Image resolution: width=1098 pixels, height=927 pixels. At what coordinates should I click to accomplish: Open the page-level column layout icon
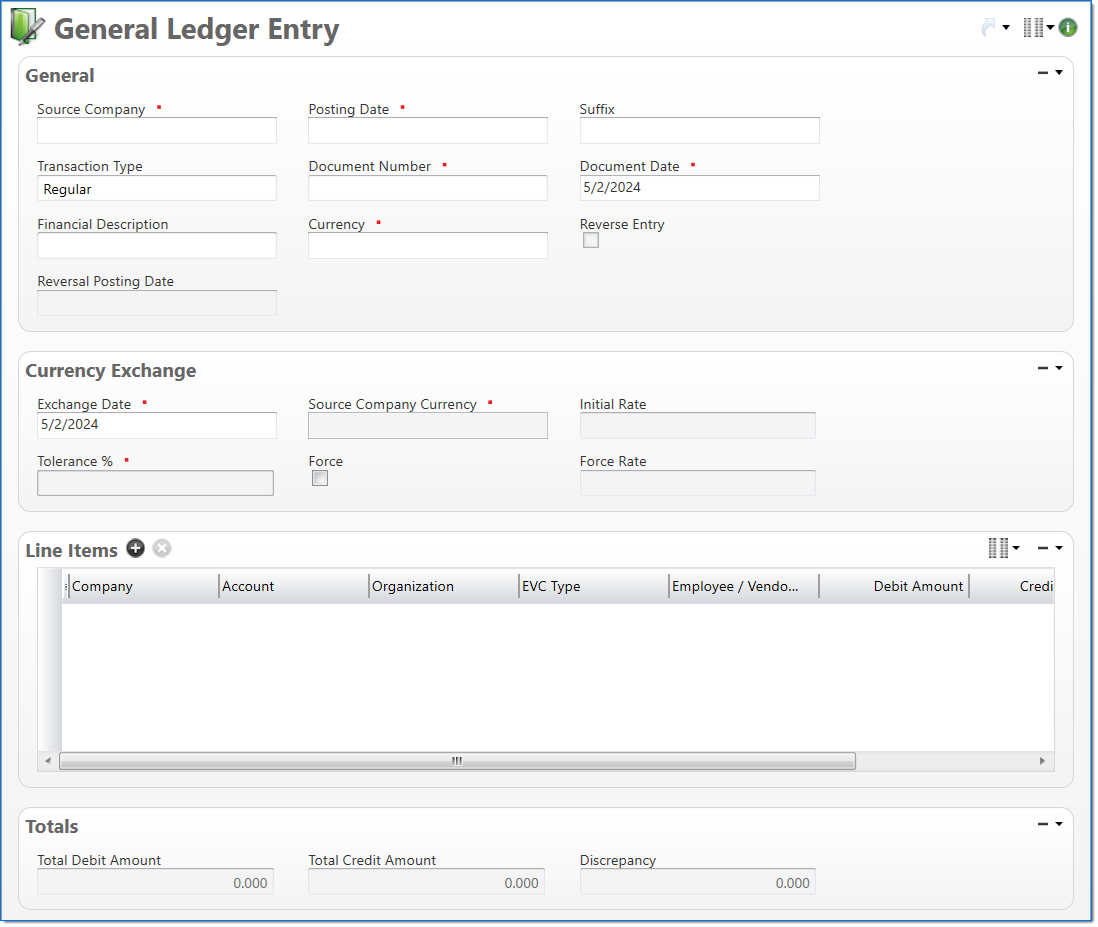1033,28
